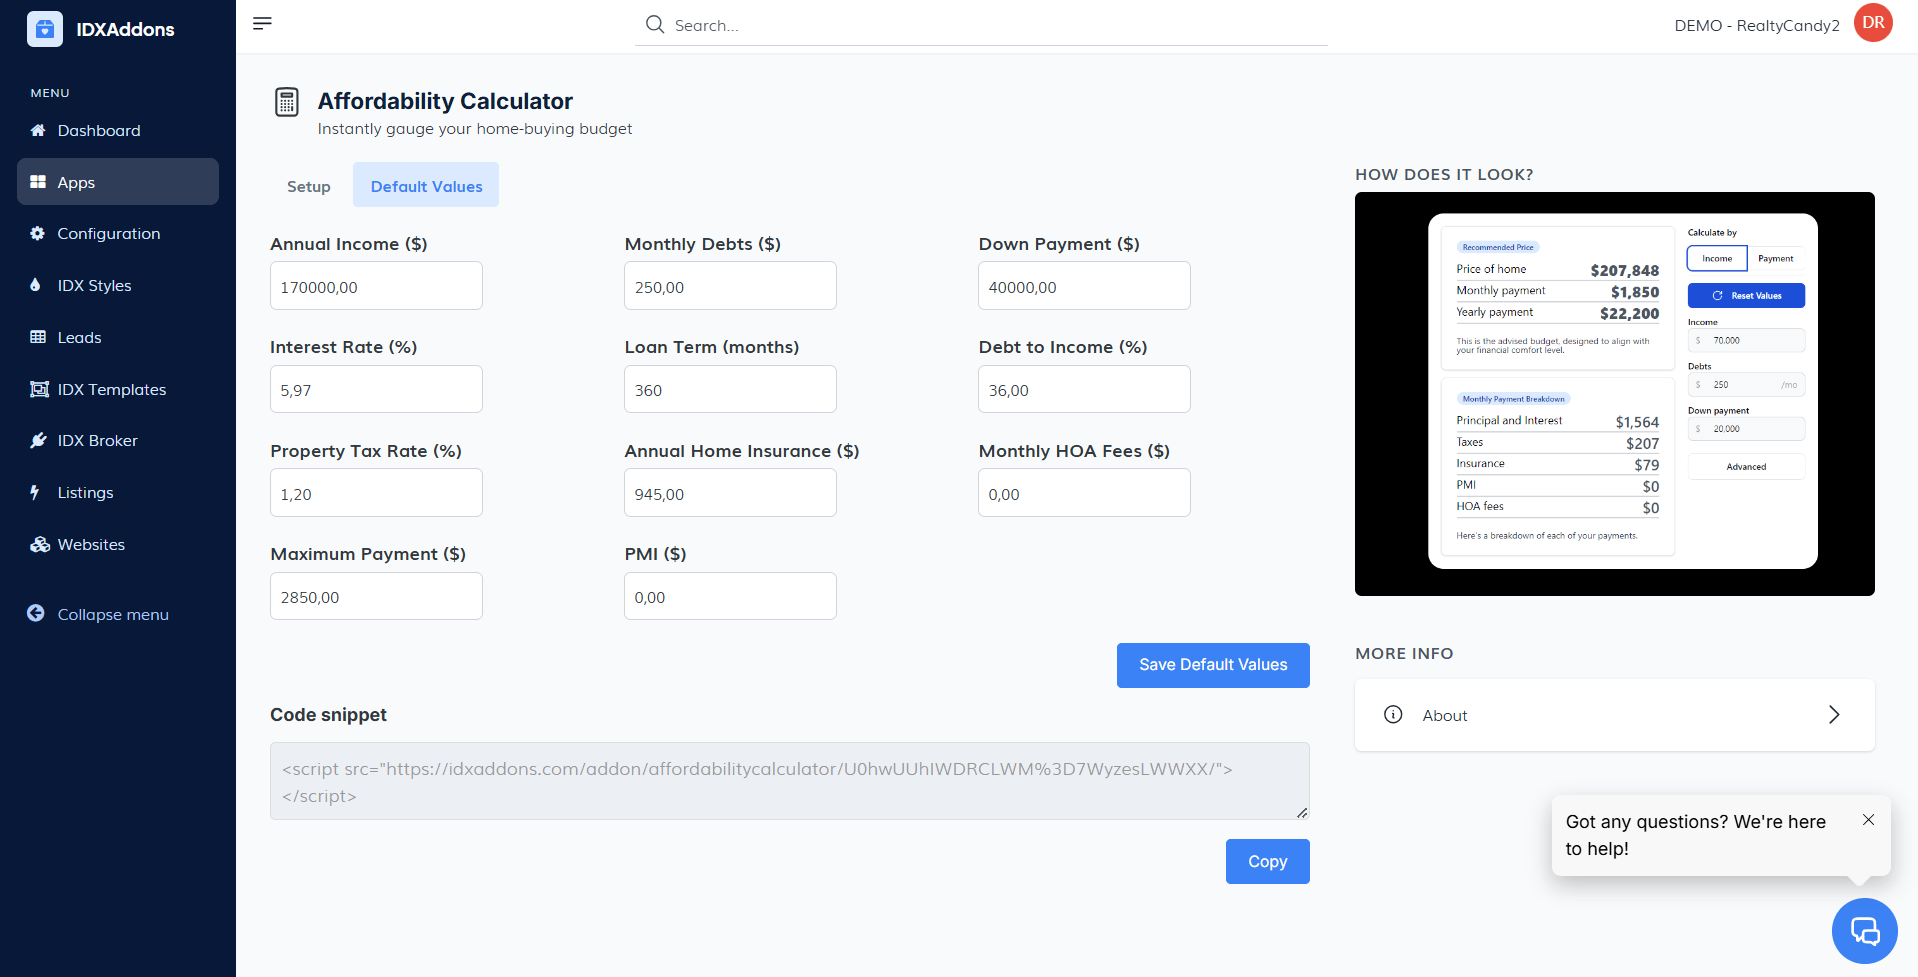Click the About row label
This screenshot has height=977, width=1918.
tap(1445, 715)
